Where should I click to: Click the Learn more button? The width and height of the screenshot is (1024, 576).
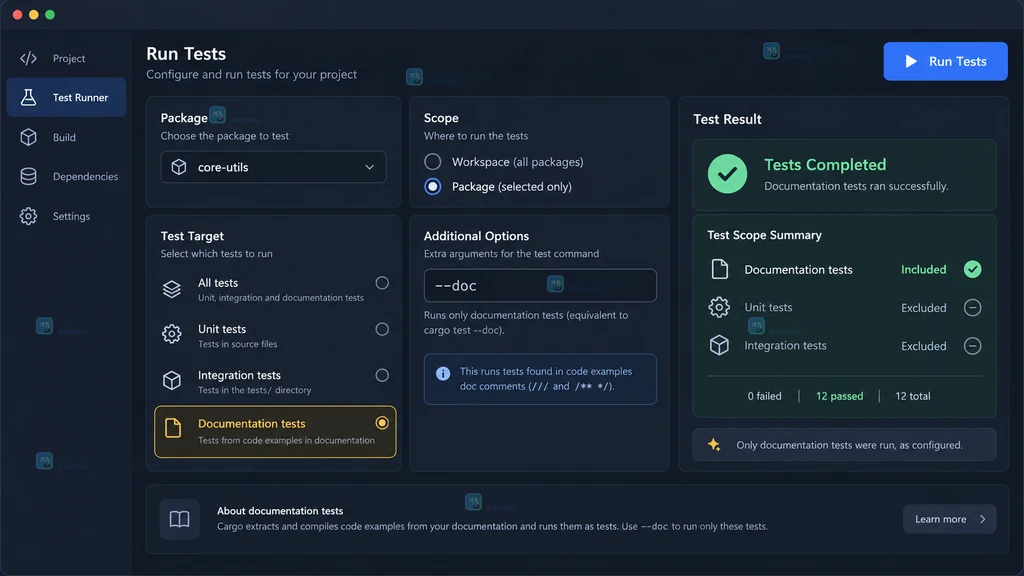pos(950,519)
